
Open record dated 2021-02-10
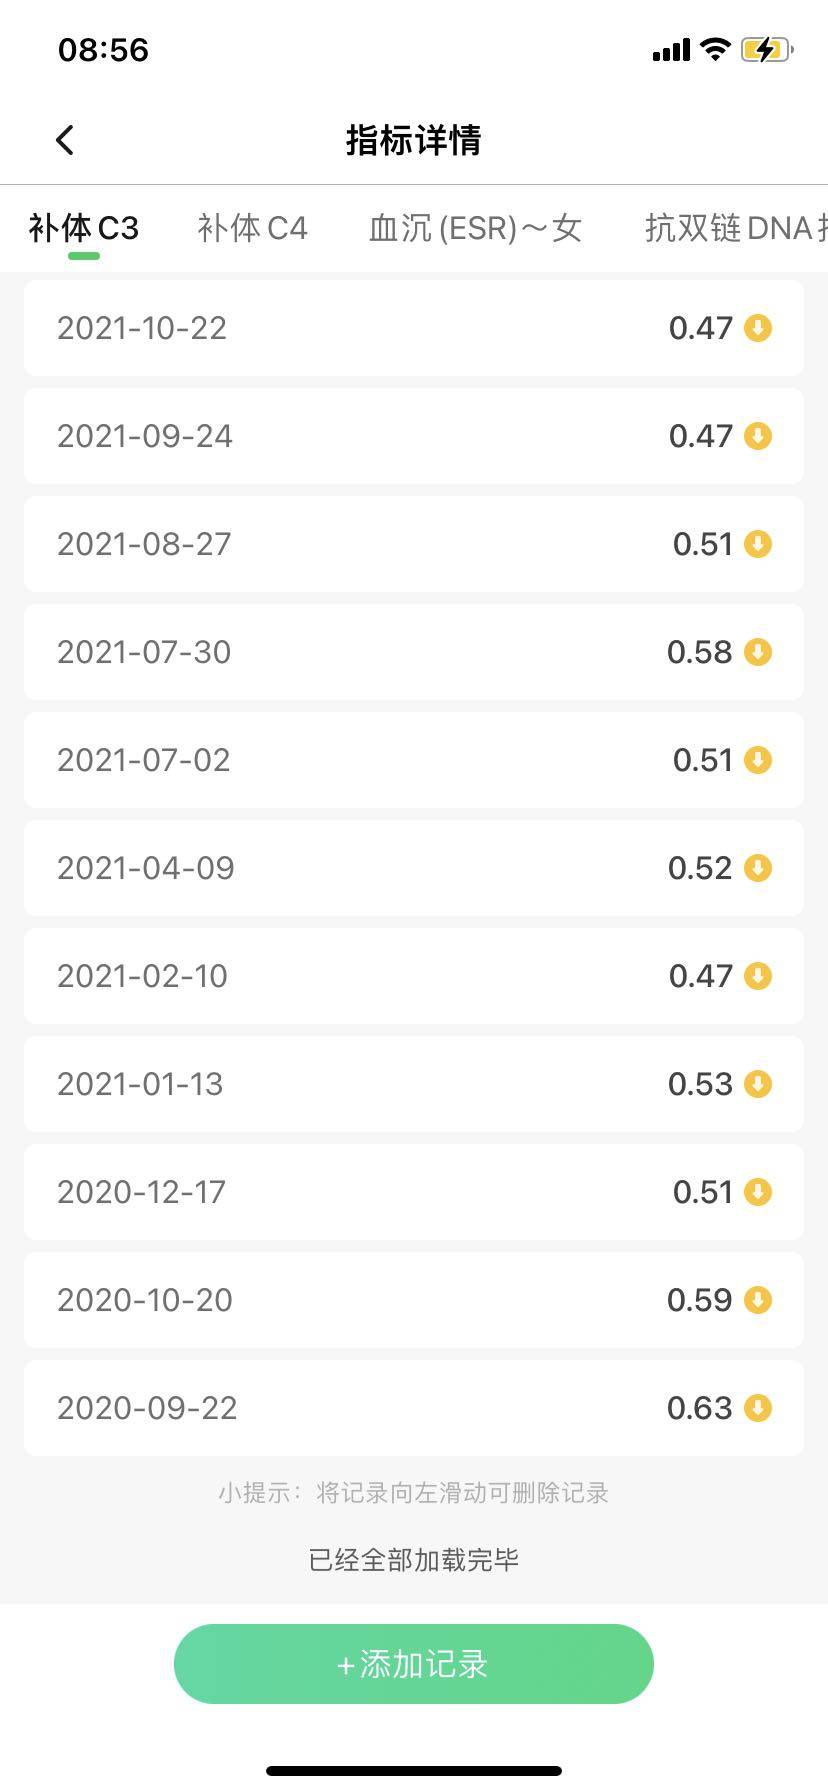click(414, 976)
